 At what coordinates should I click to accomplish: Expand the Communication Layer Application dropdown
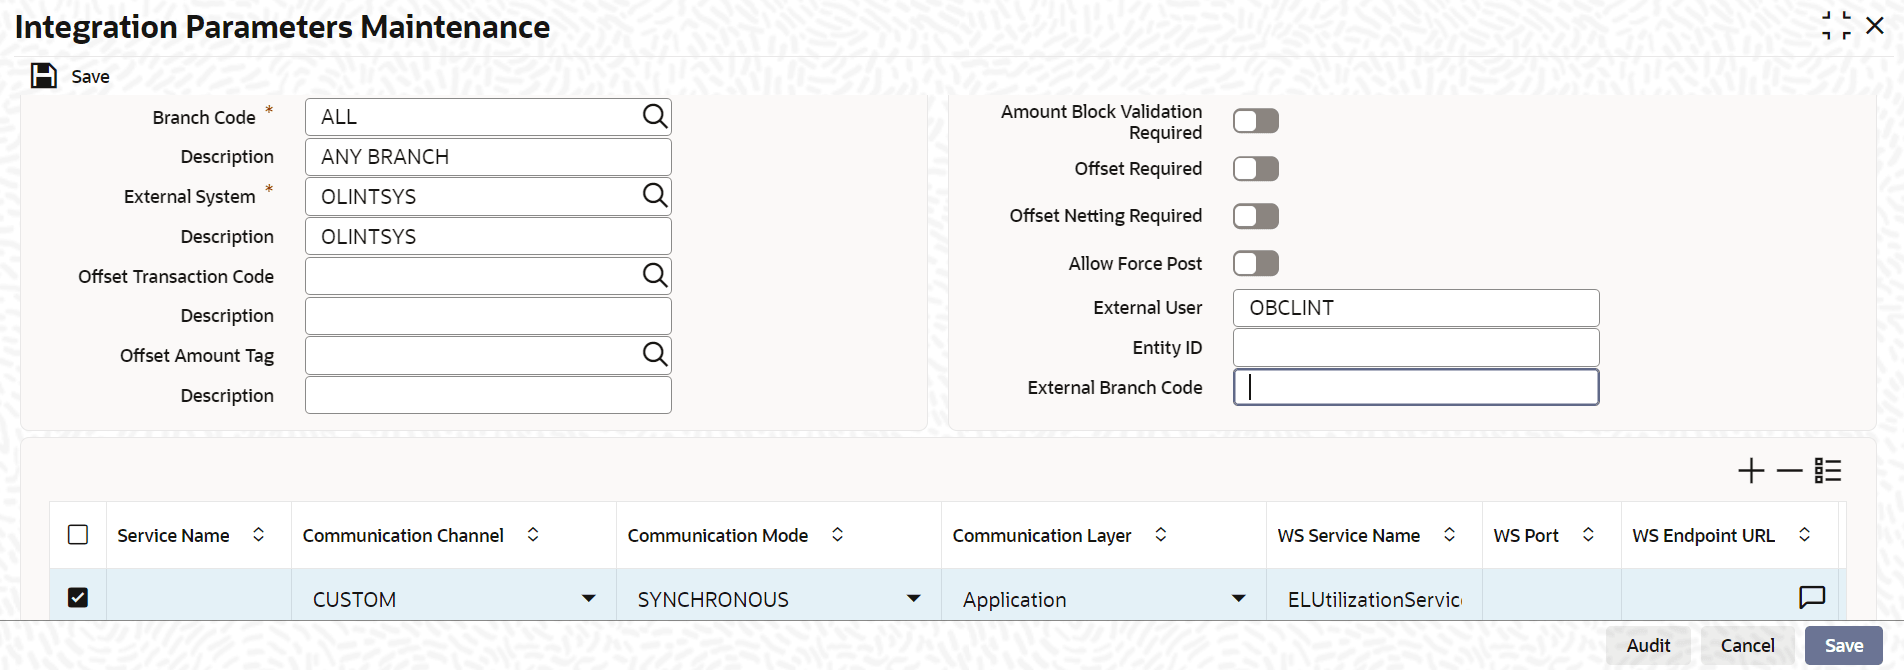click(x=1238, y=599)
